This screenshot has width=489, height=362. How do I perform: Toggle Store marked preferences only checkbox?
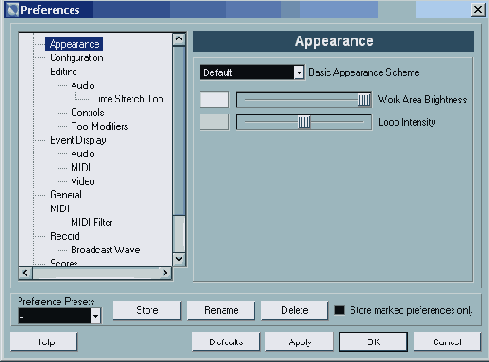coord(339,310)
